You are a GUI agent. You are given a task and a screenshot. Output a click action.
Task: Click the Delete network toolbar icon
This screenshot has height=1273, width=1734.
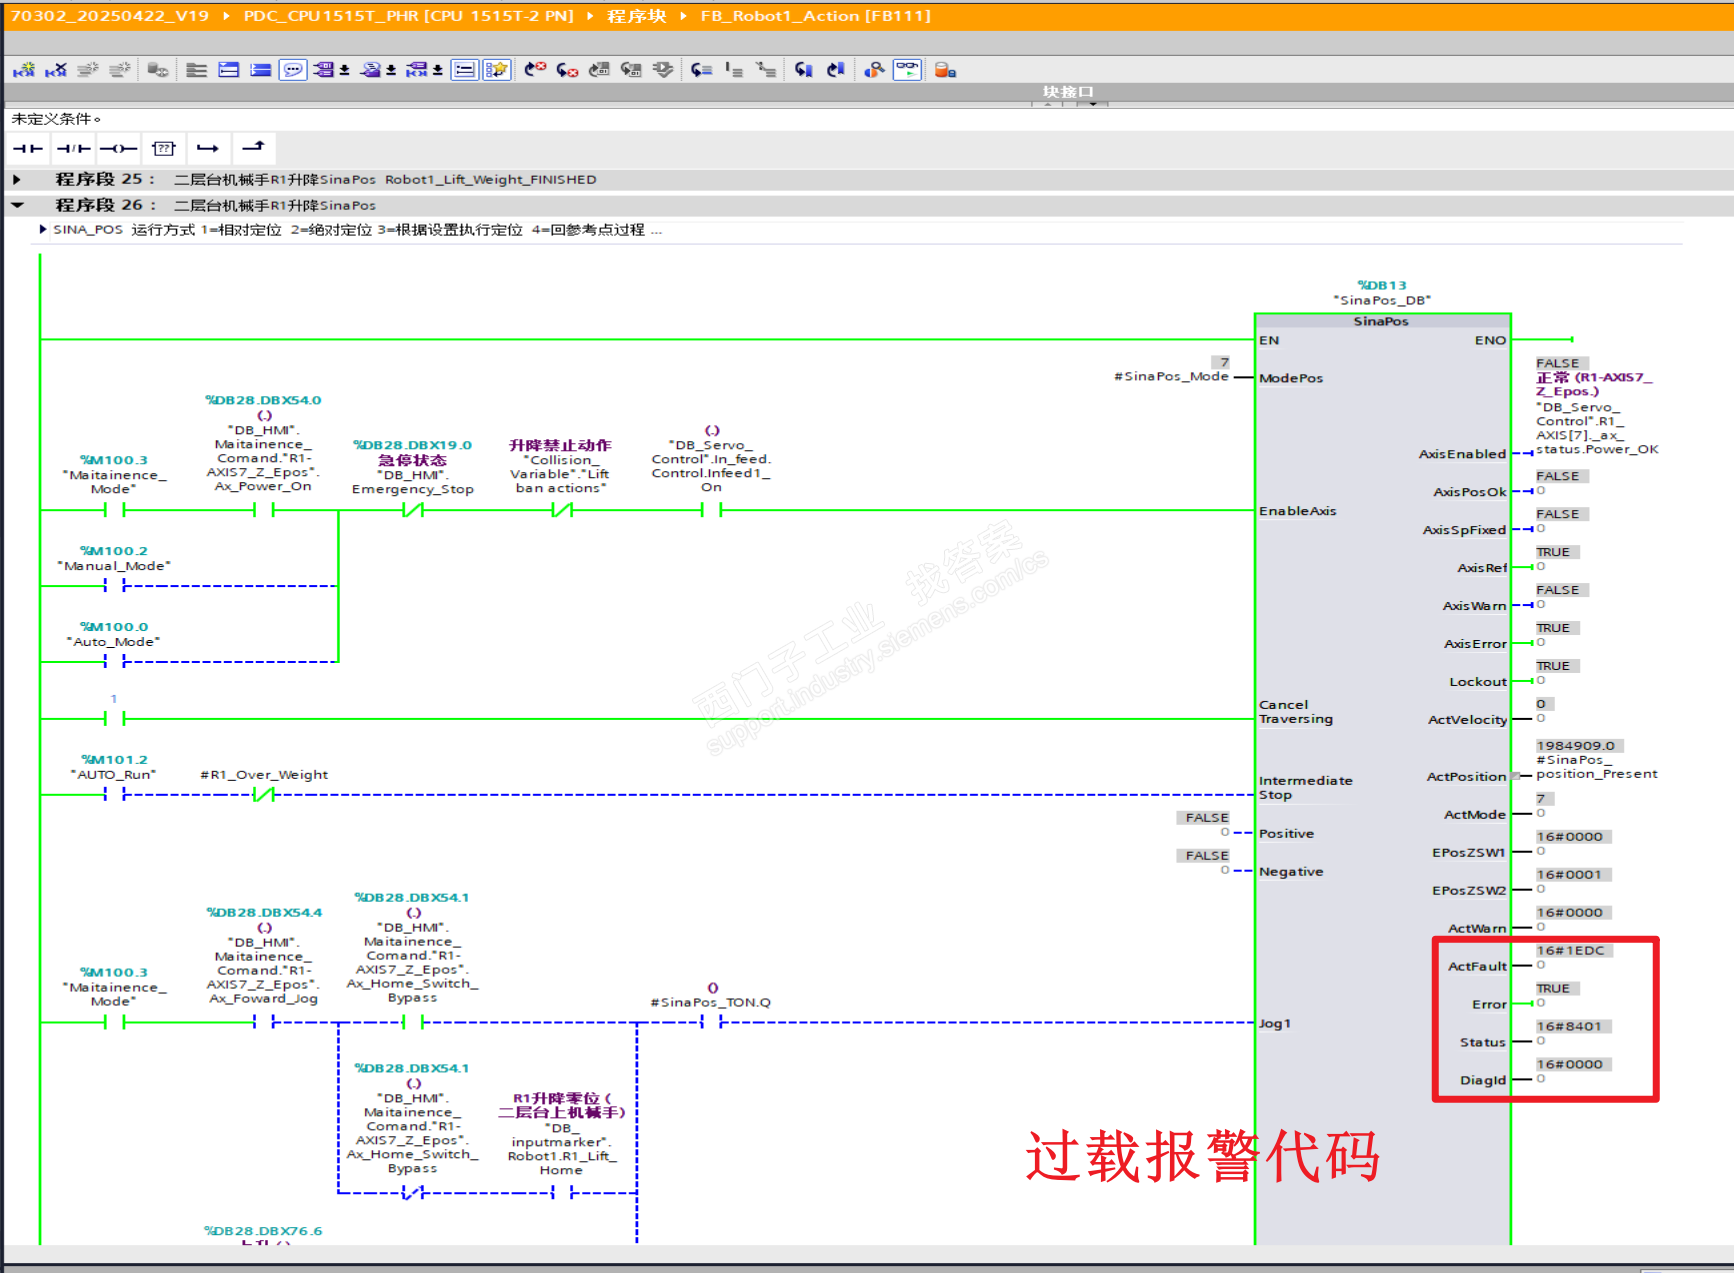point(56,70)
